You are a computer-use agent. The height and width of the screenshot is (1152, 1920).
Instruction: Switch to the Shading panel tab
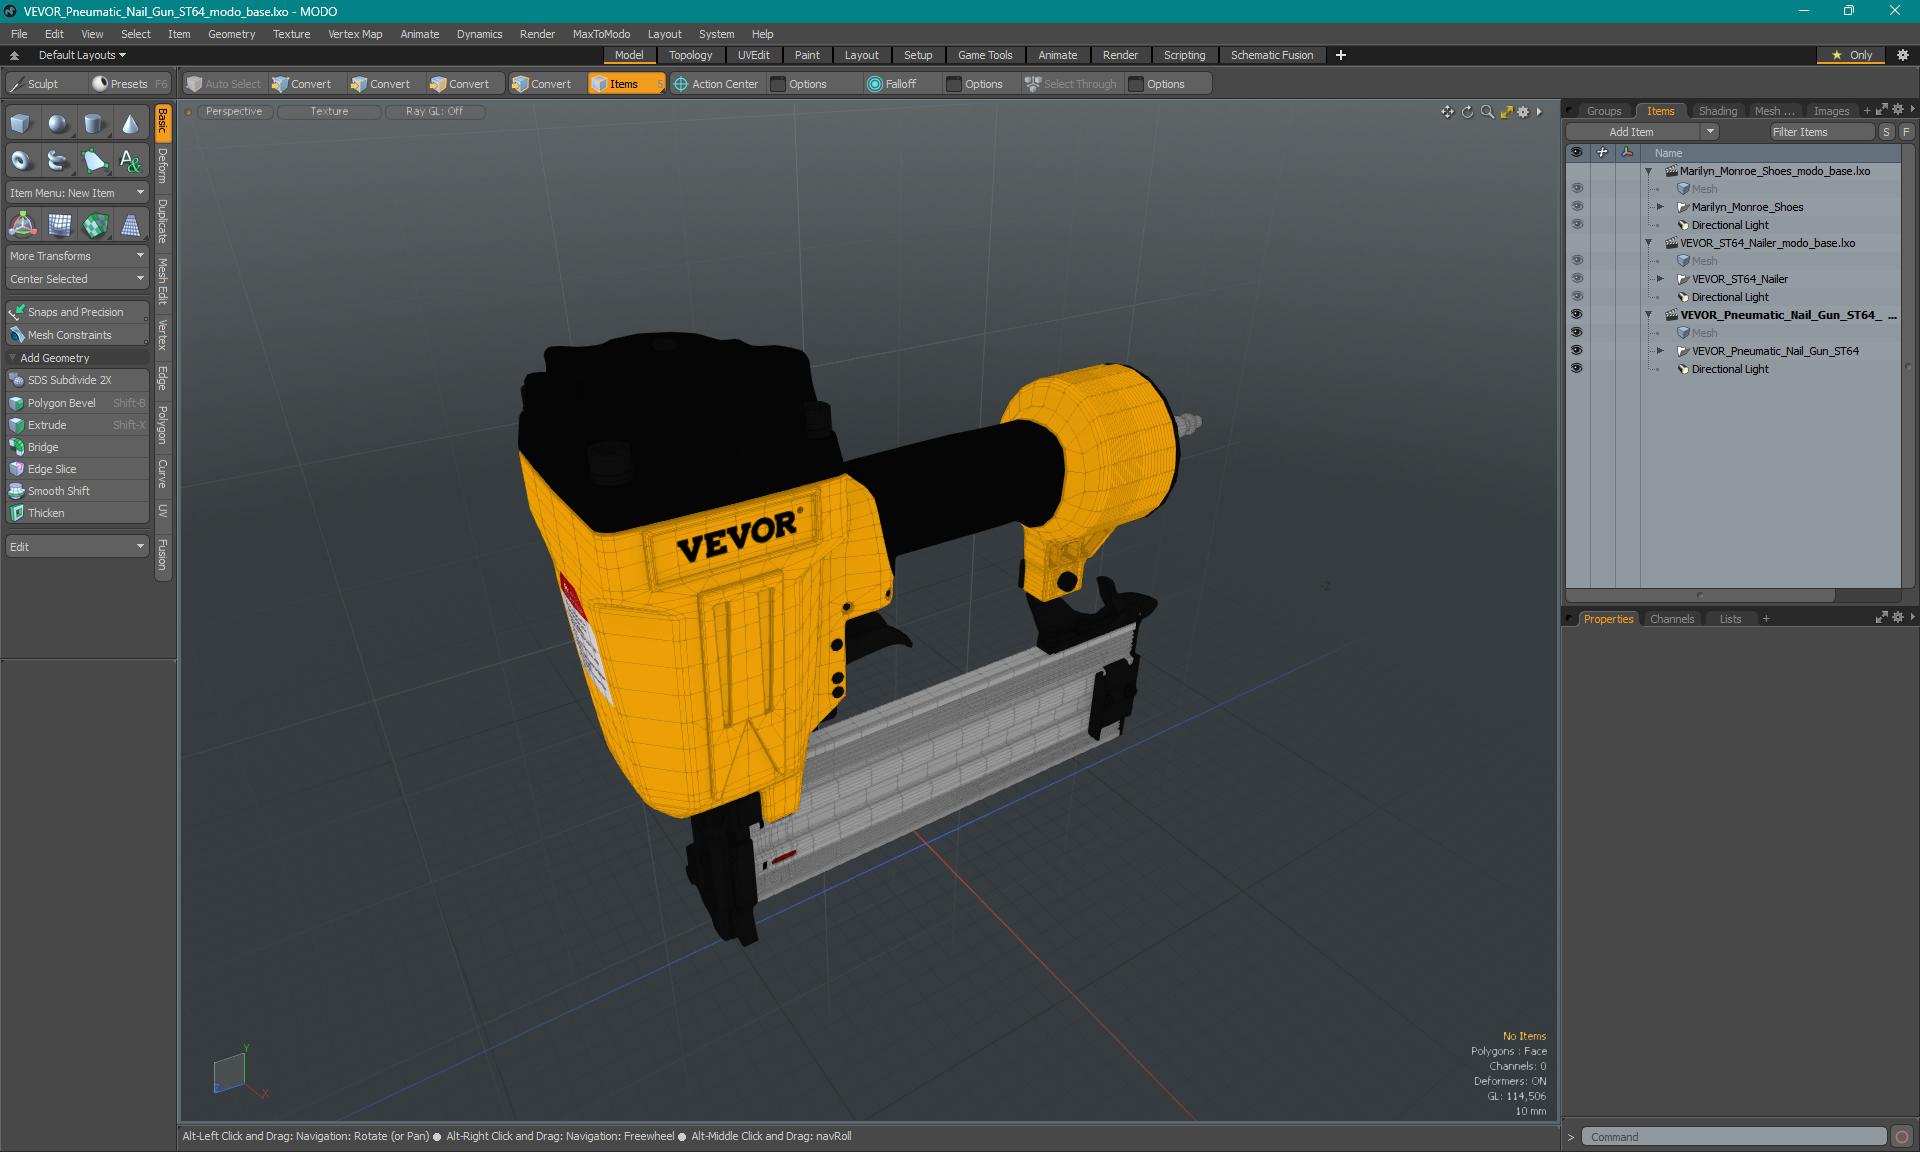point(1717,111)
